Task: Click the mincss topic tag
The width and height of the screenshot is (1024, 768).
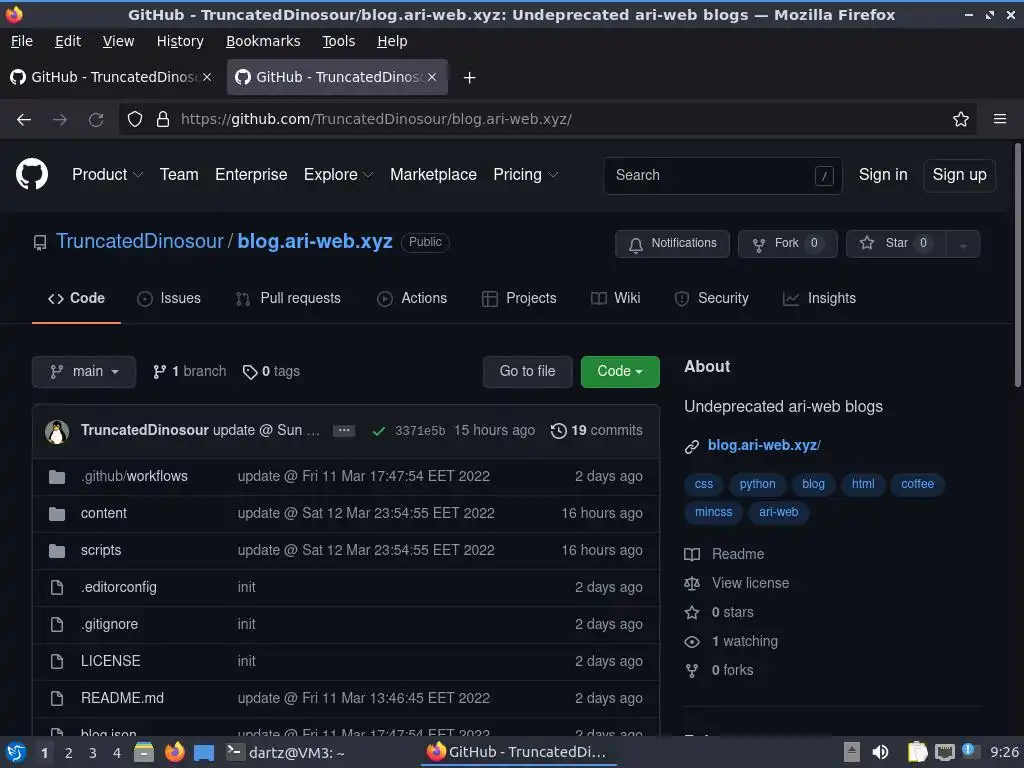Action: pos(713,512)
